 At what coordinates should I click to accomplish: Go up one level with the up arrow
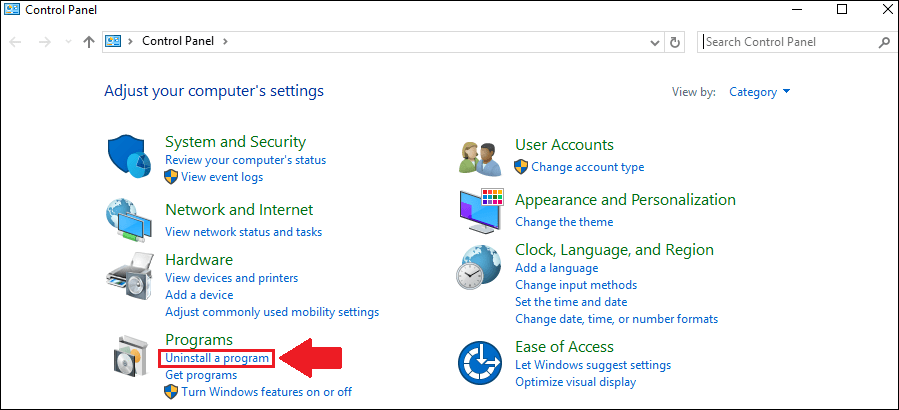88,42
